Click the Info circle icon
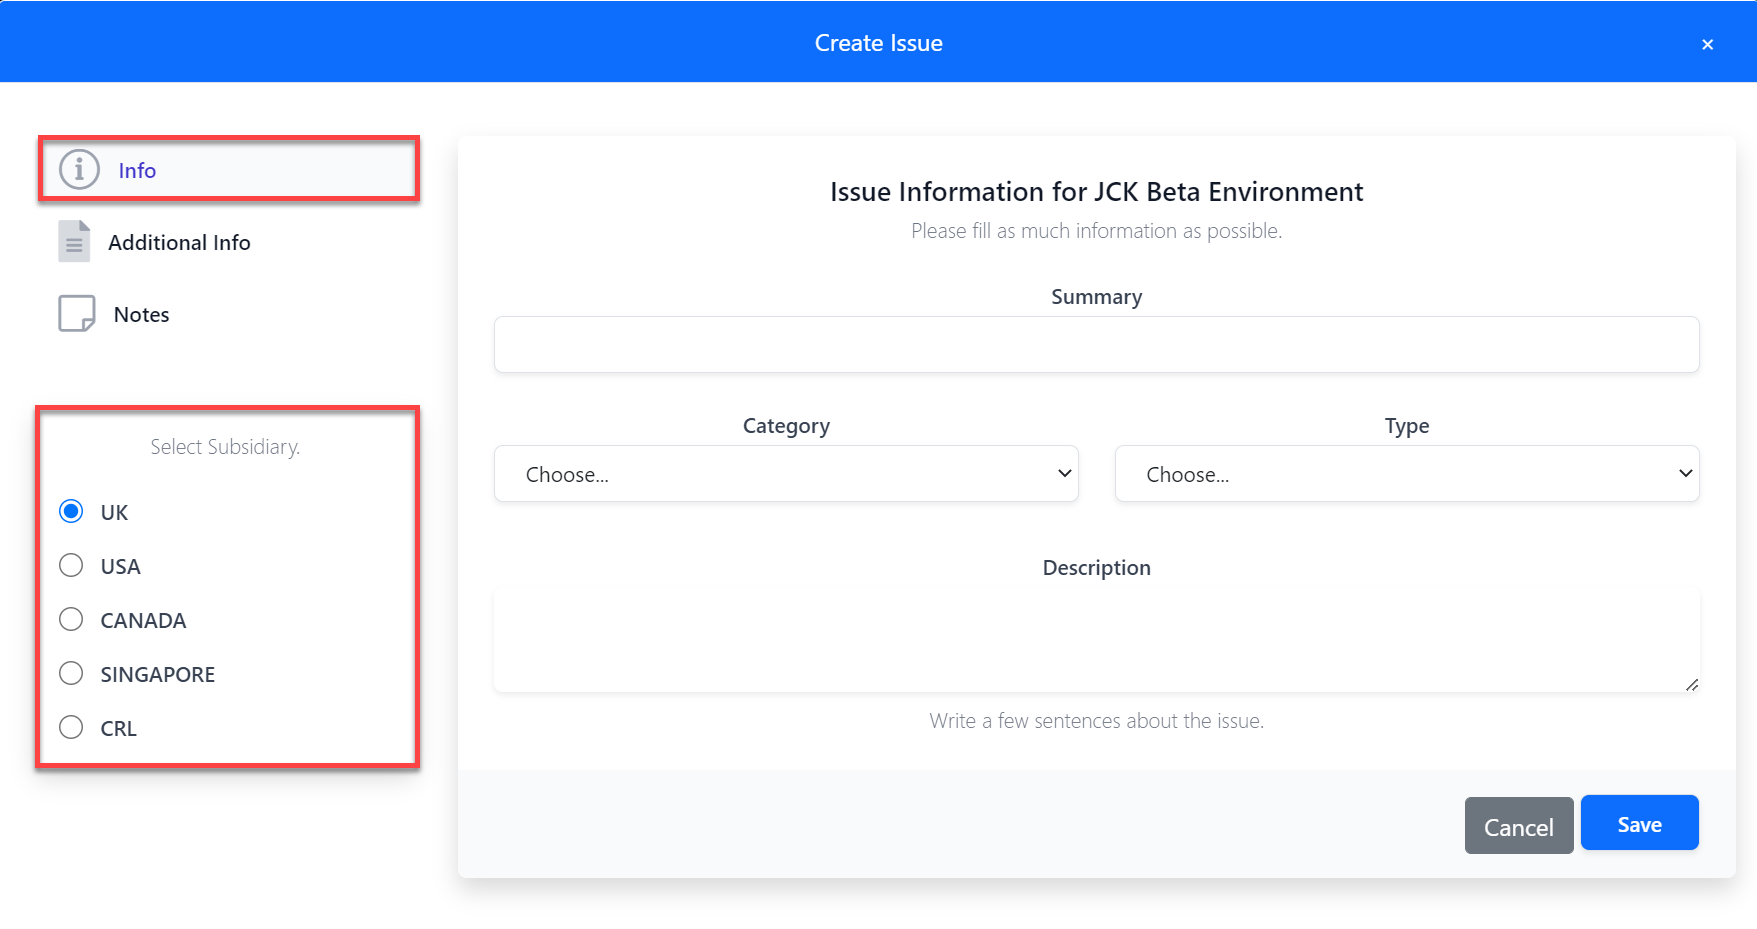Viewport: 1757px width, 929px height. [79, 170]
